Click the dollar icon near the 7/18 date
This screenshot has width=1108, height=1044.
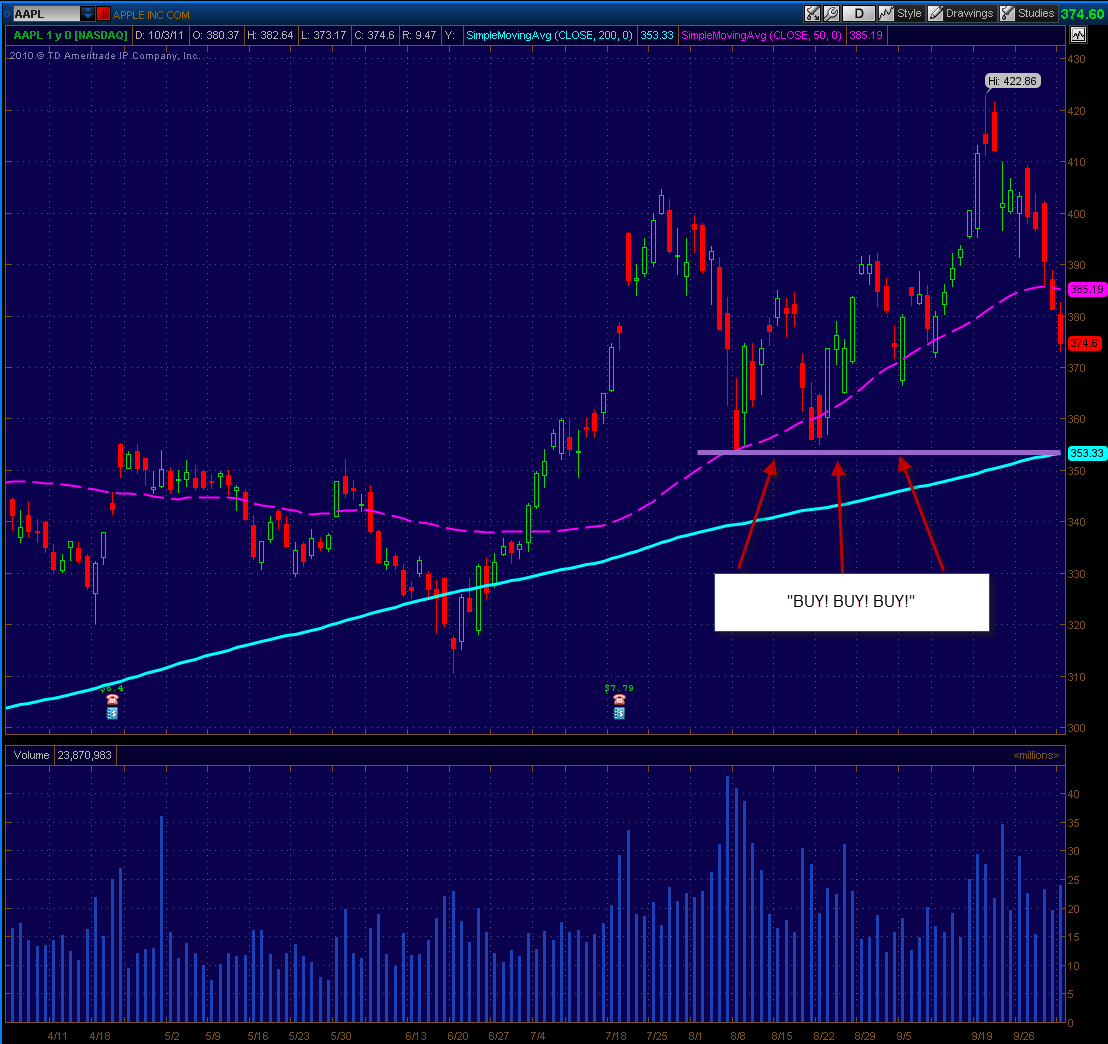coord(619,713)
